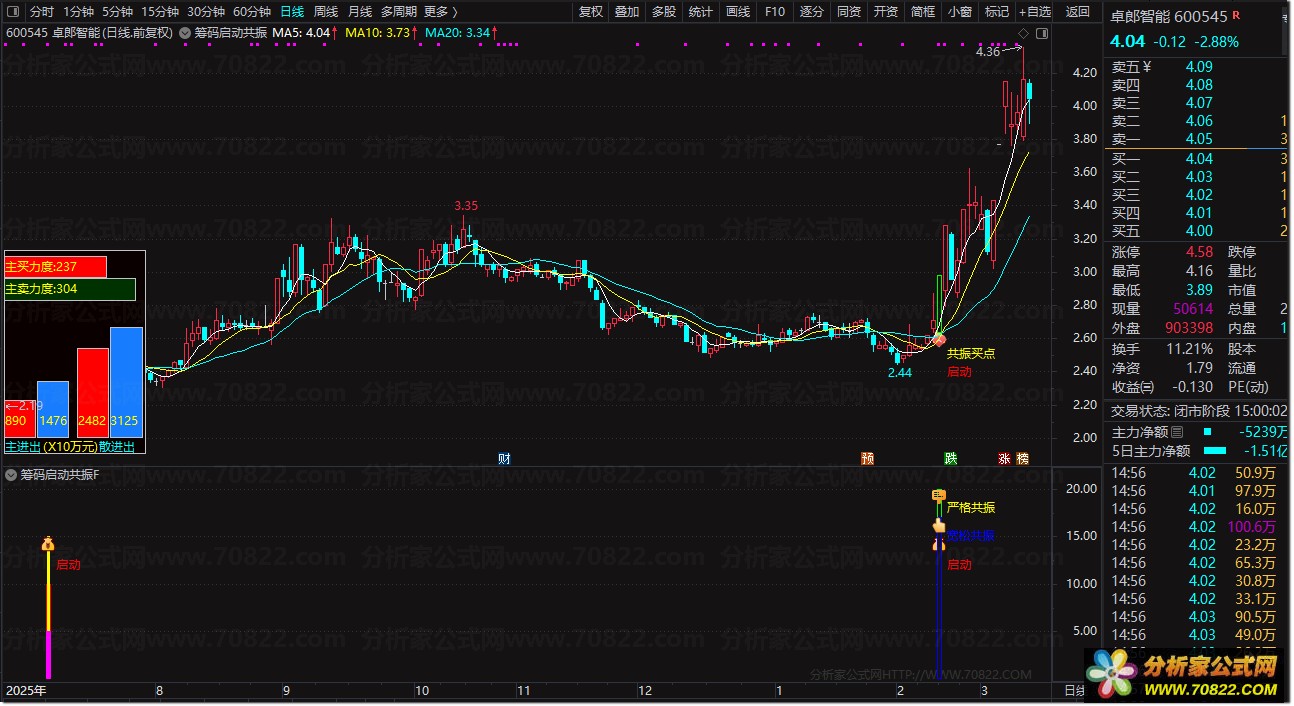Click the panel menu icon at toolbar left

coord(13,12)
